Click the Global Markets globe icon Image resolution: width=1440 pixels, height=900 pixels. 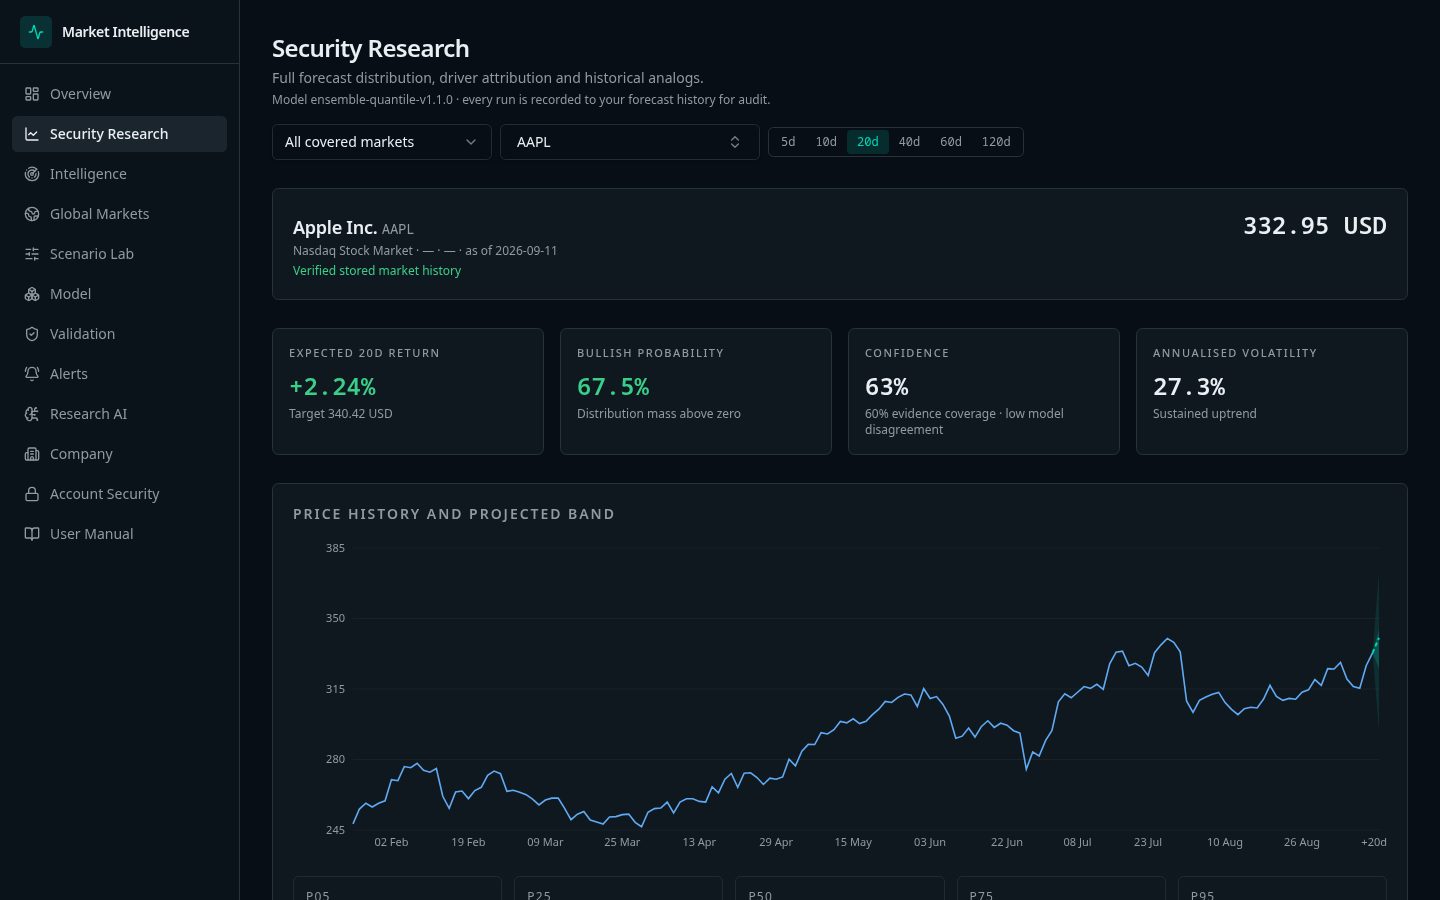[32, 214]
